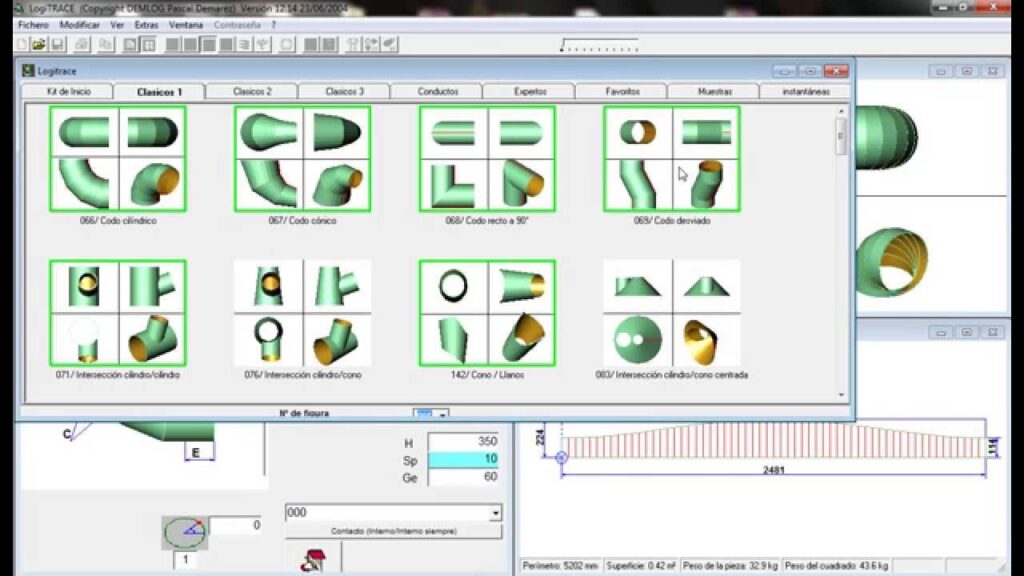Click the angle orientation circle icon
The width and height of the screenshot is (1024, 576).
[185, 532]
